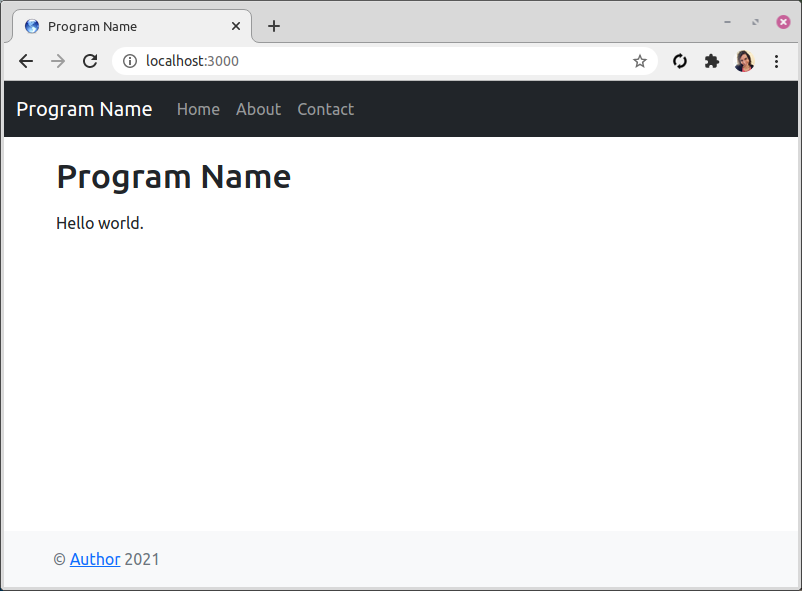802x591 pixels.
Task: Open a new tab with plus button
Action: click(274, 26)
